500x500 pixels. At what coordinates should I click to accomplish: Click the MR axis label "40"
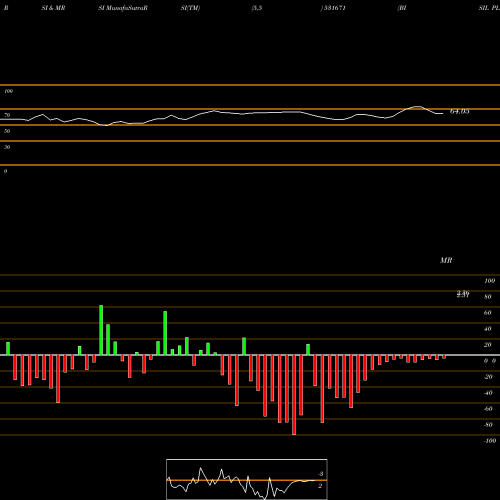pos(488,329)
